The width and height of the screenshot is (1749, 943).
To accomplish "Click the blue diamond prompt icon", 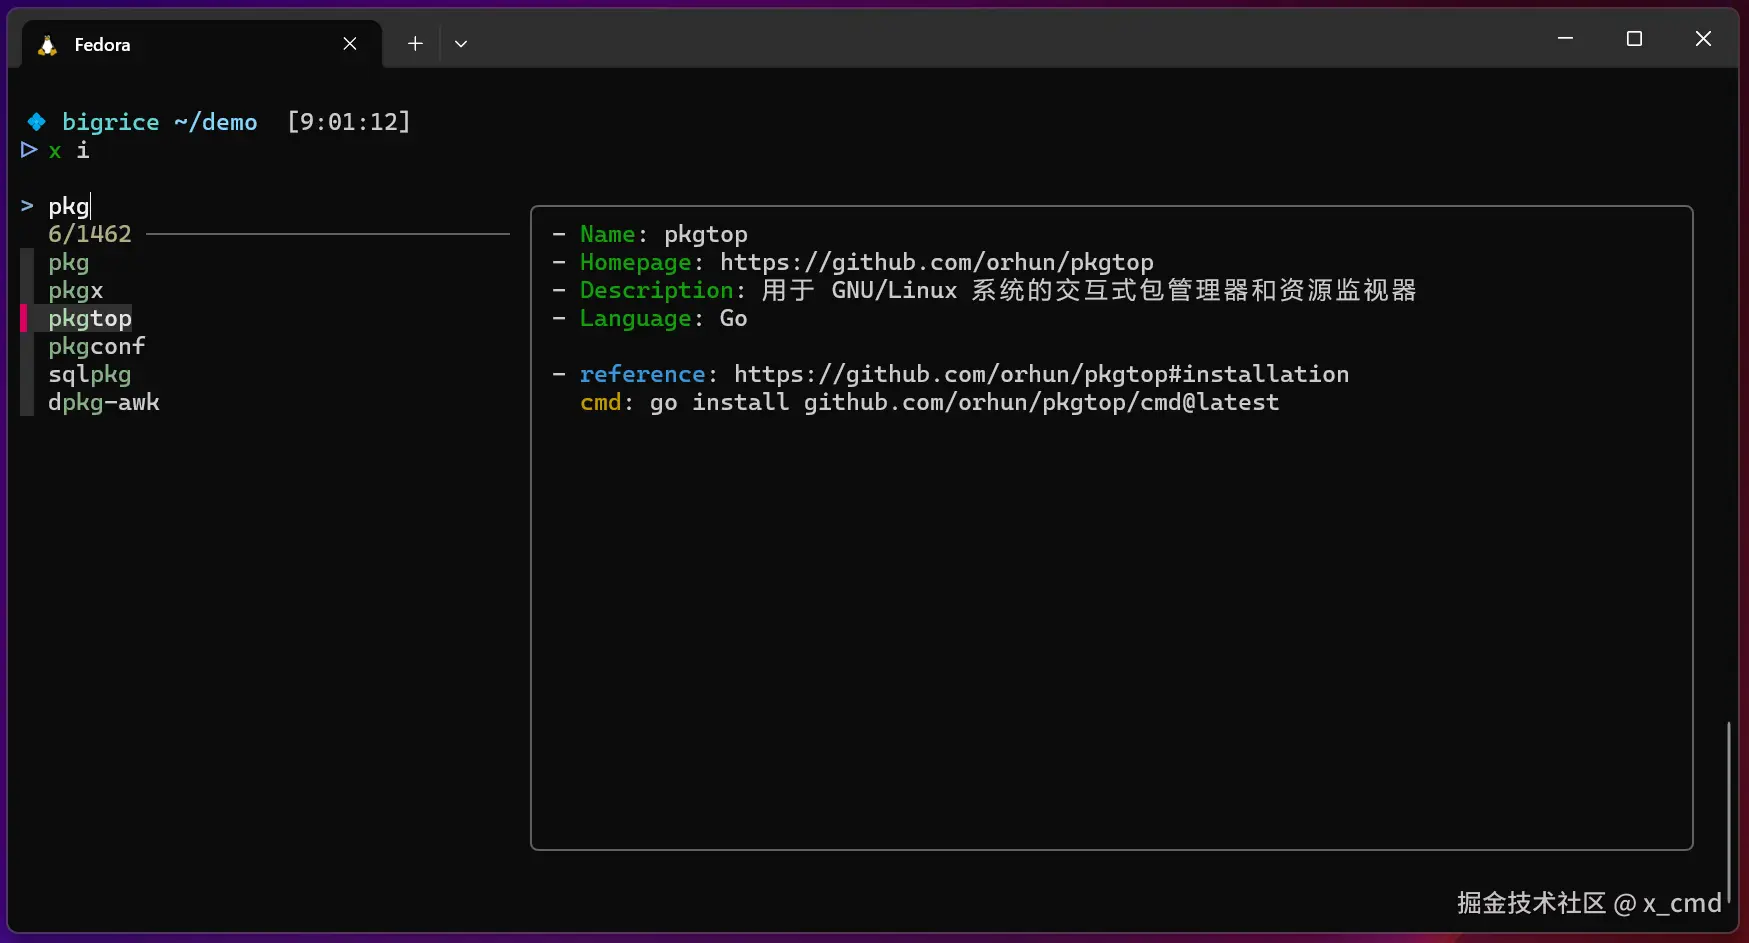I will pyautogui.click(x=36, y=122).
